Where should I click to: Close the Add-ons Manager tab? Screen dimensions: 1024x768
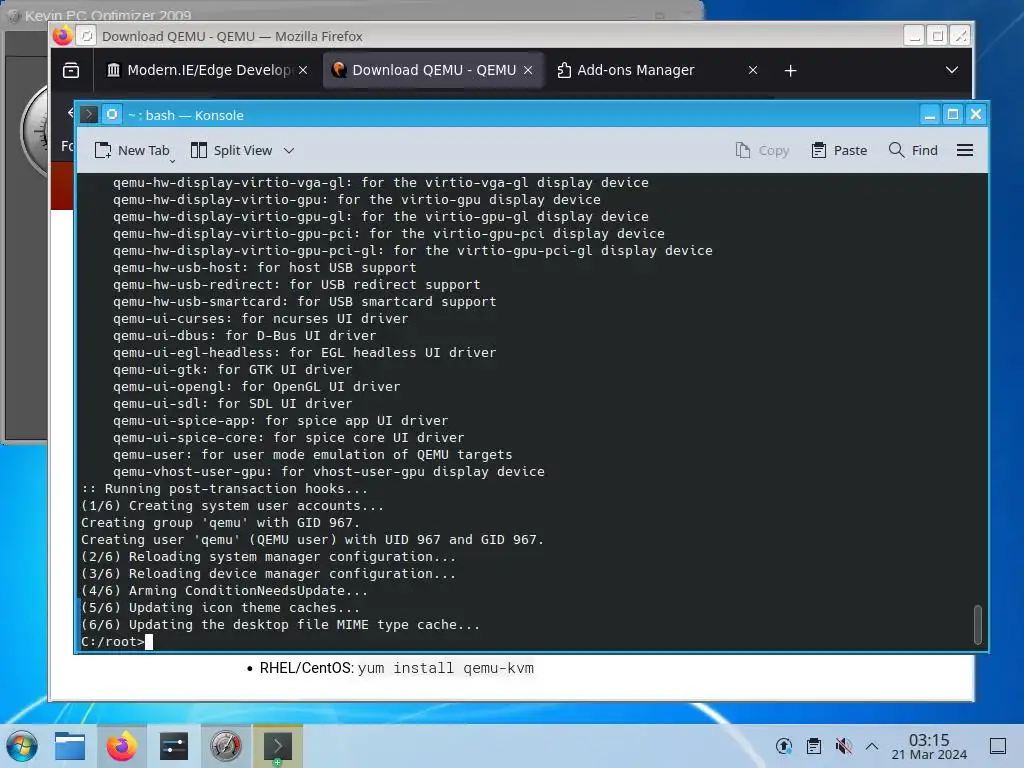click(753, 70)
